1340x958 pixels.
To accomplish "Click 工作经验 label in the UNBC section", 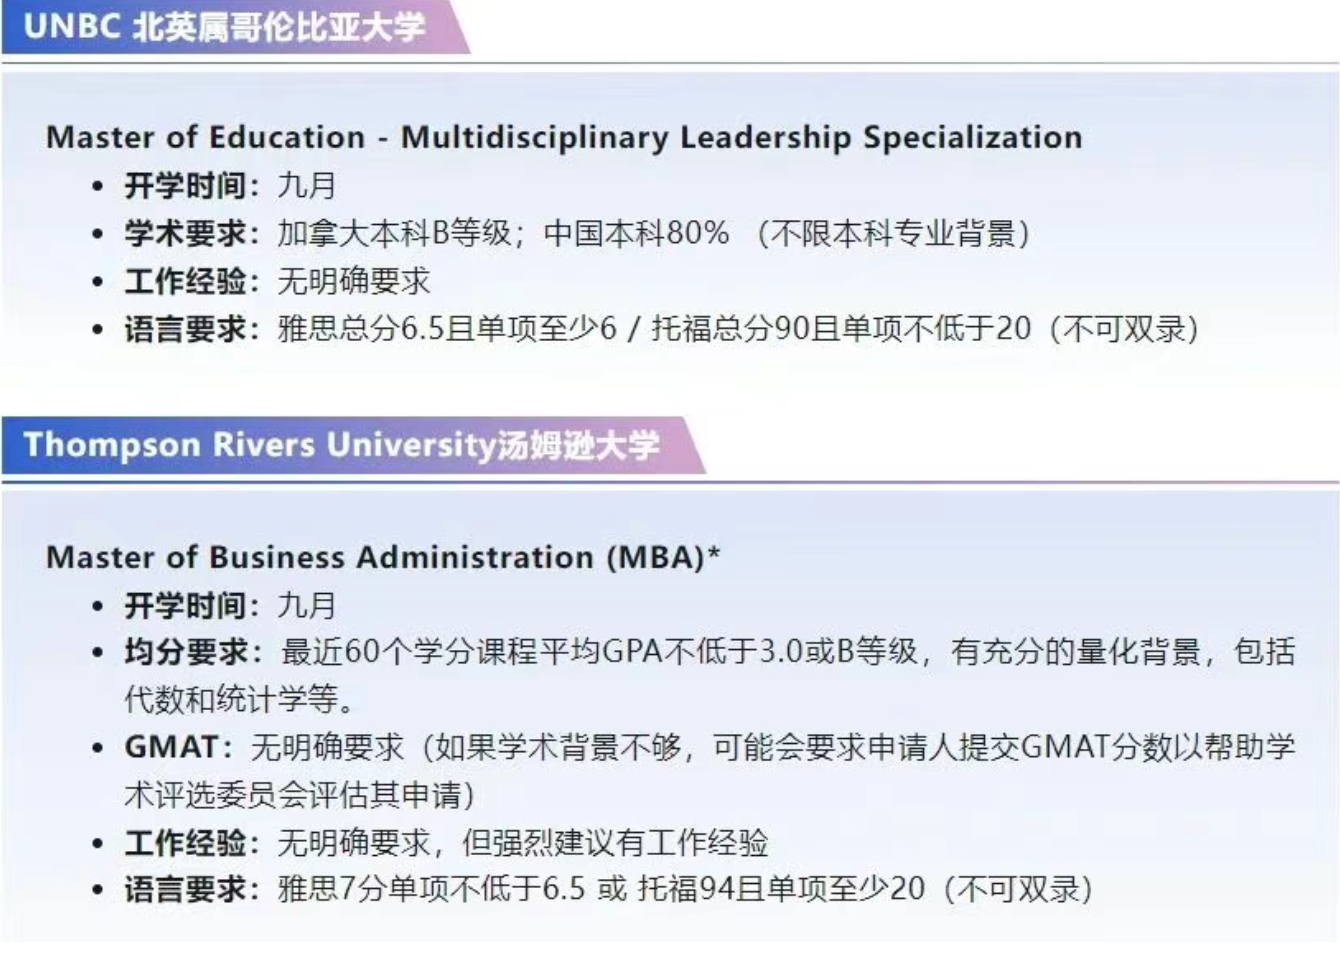I will (x=185, y=281).
